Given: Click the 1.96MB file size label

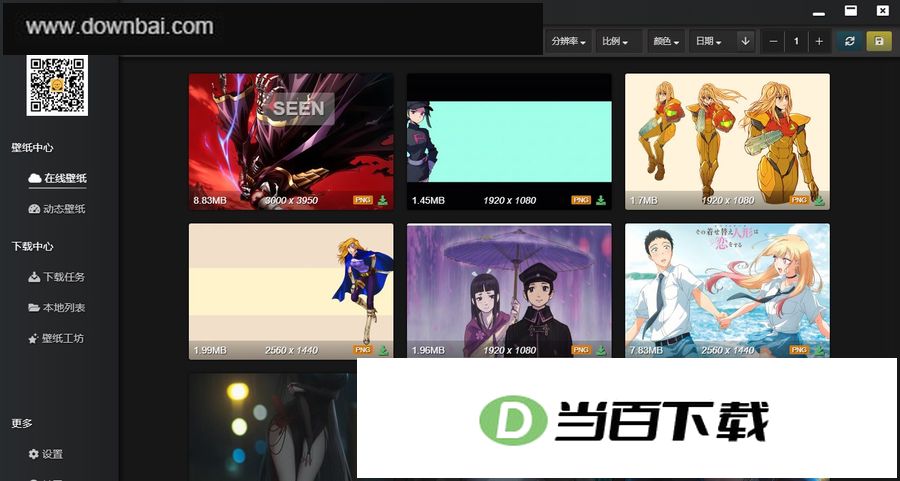Looking at the screenshot, I should (428, 350).
